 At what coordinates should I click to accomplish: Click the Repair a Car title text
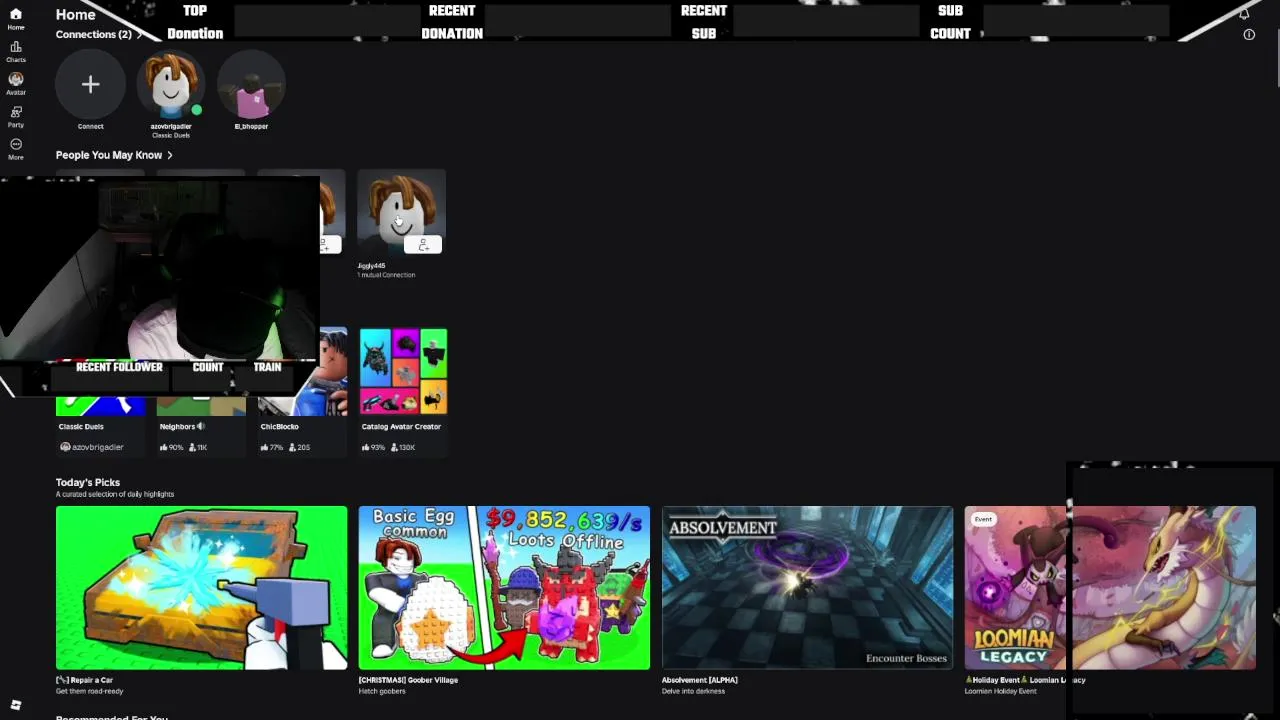tap(84, 680)
